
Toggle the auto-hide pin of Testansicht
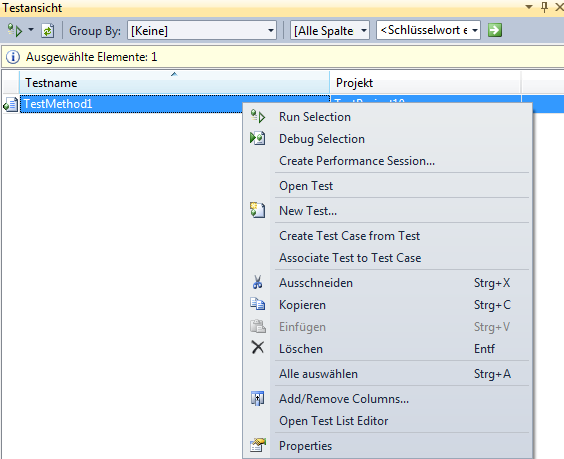click(x=545, y=7)
